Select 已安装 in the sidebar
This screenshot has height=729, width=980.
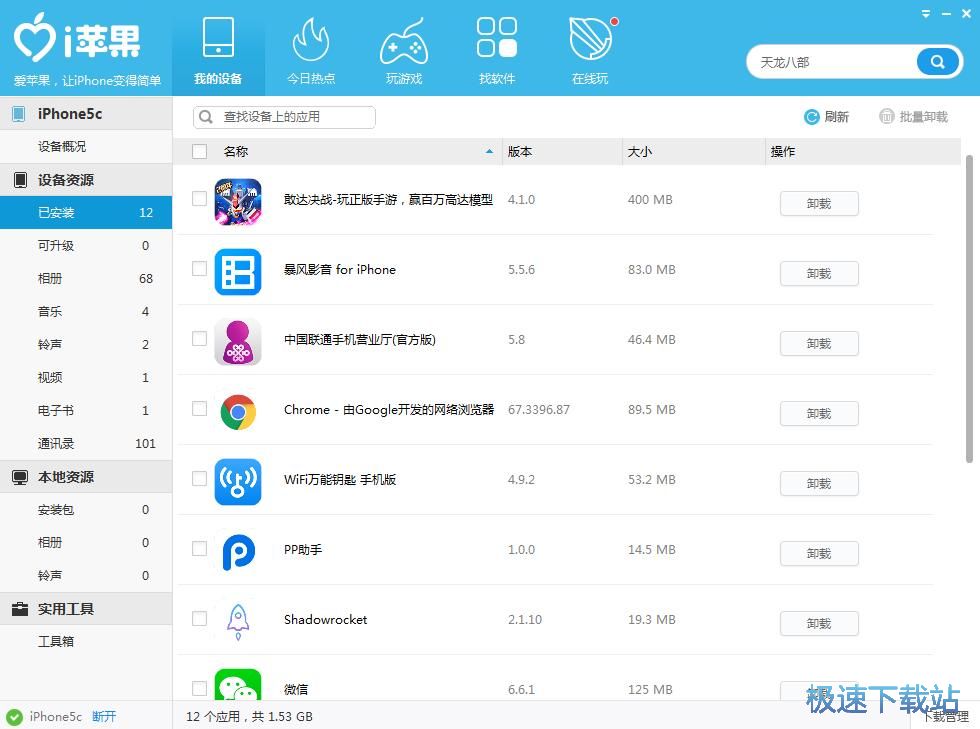(86, 213)
